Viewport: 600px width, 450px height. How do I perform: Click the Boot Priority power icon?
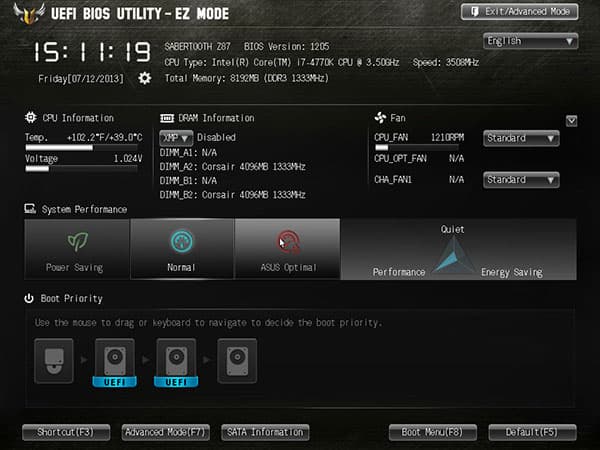pyautogui.click(x=29, y=298)
